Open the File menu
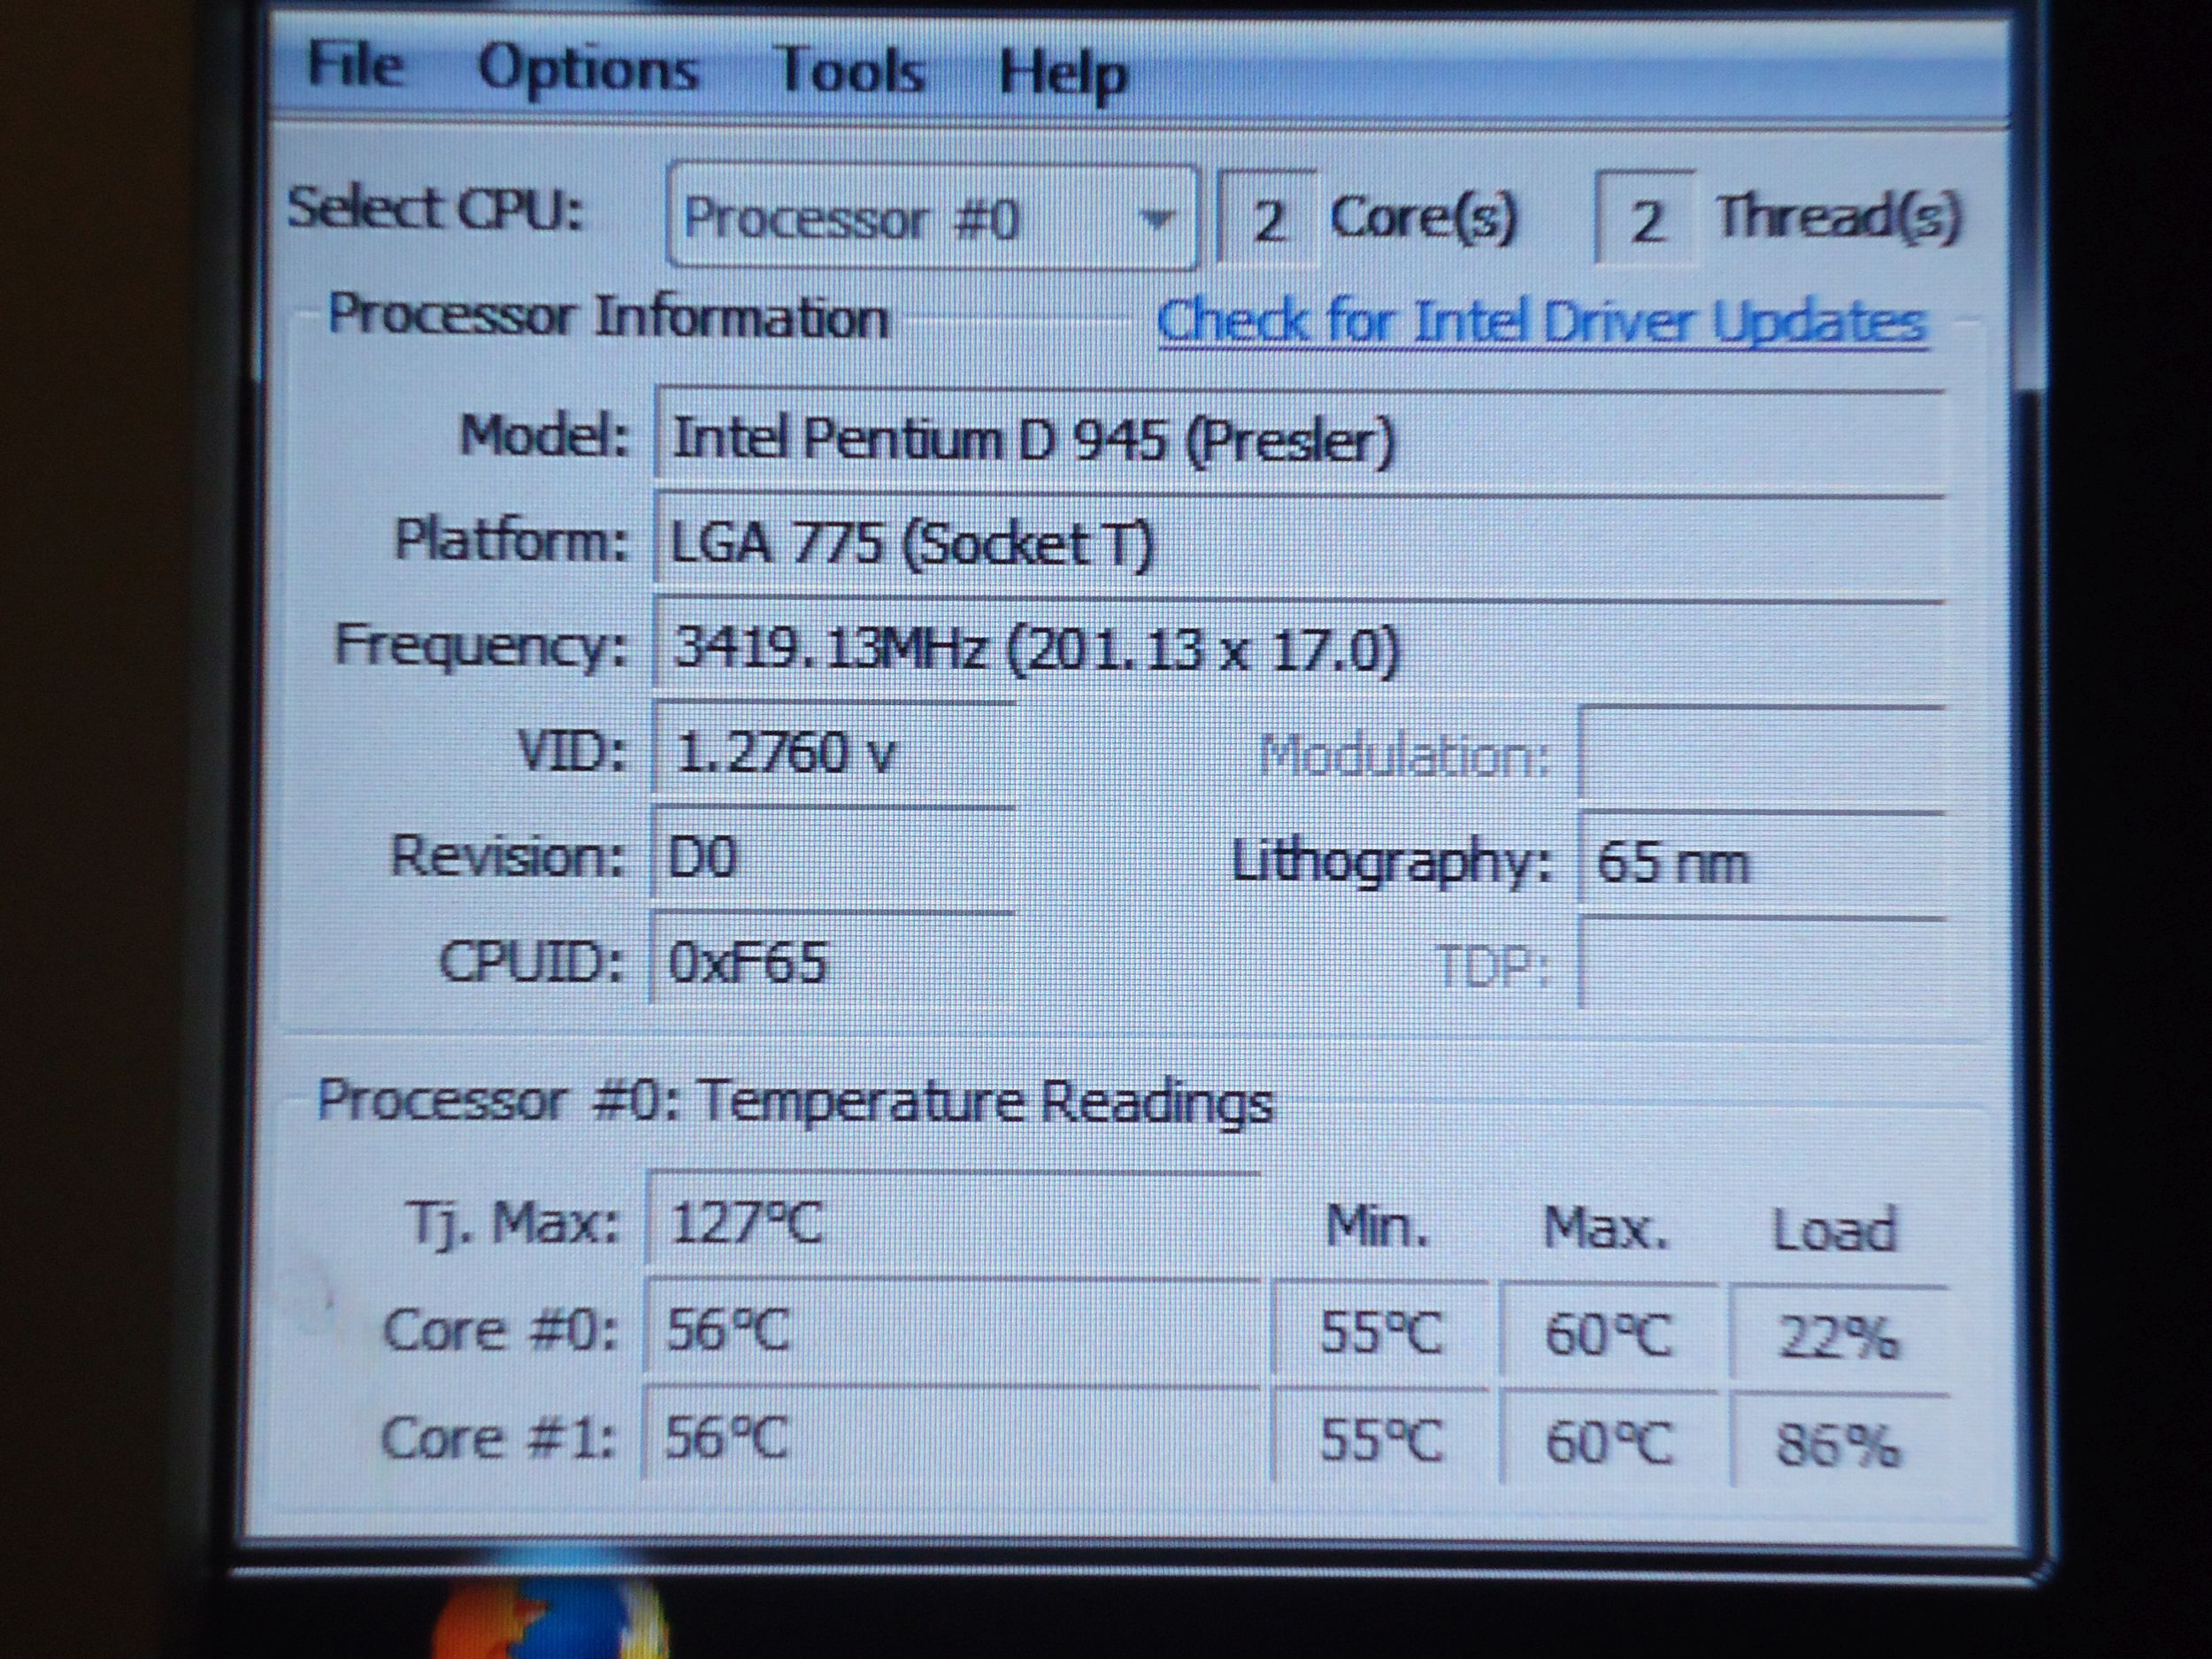 pos(355,67)
